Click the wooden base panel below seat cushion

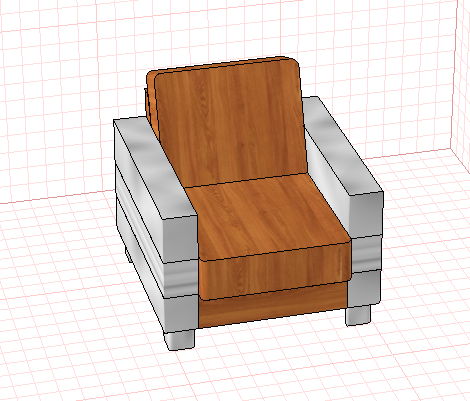click(x=272, y=305)
